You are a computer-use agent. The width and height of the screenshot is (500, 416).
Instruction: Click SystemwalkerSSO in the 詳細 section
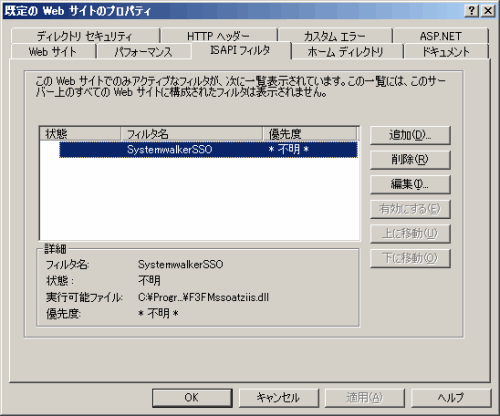(x=180, y=265)
